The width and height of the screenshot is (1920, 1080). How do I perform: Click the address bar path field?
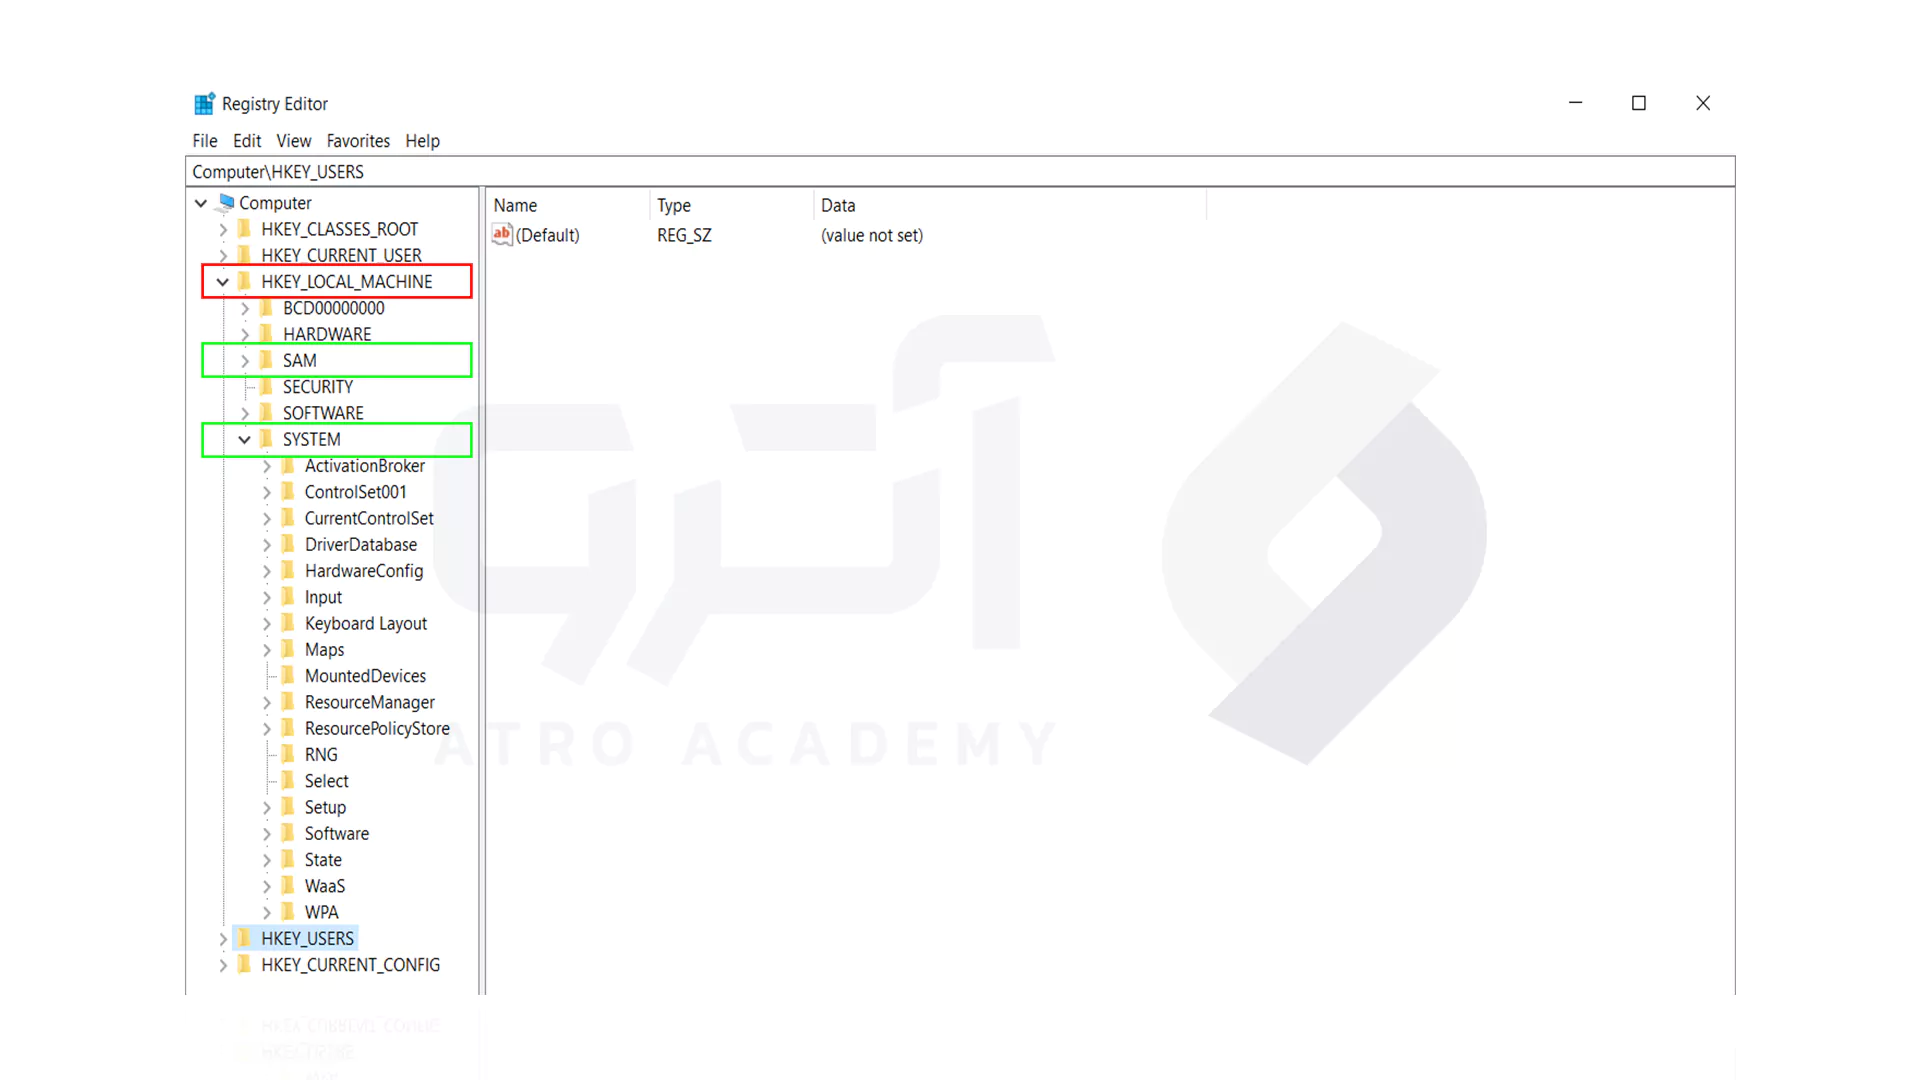(960, 171)
